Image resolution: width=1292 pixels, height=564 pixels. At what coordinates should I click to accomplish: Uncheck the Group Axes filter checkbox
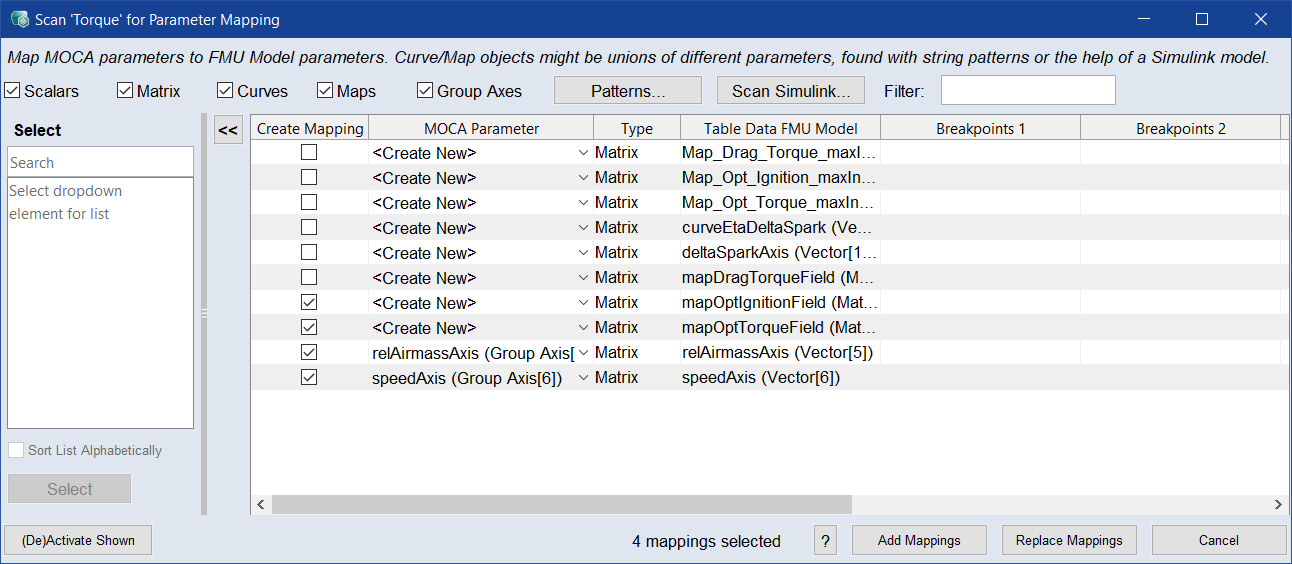[425, 91]
